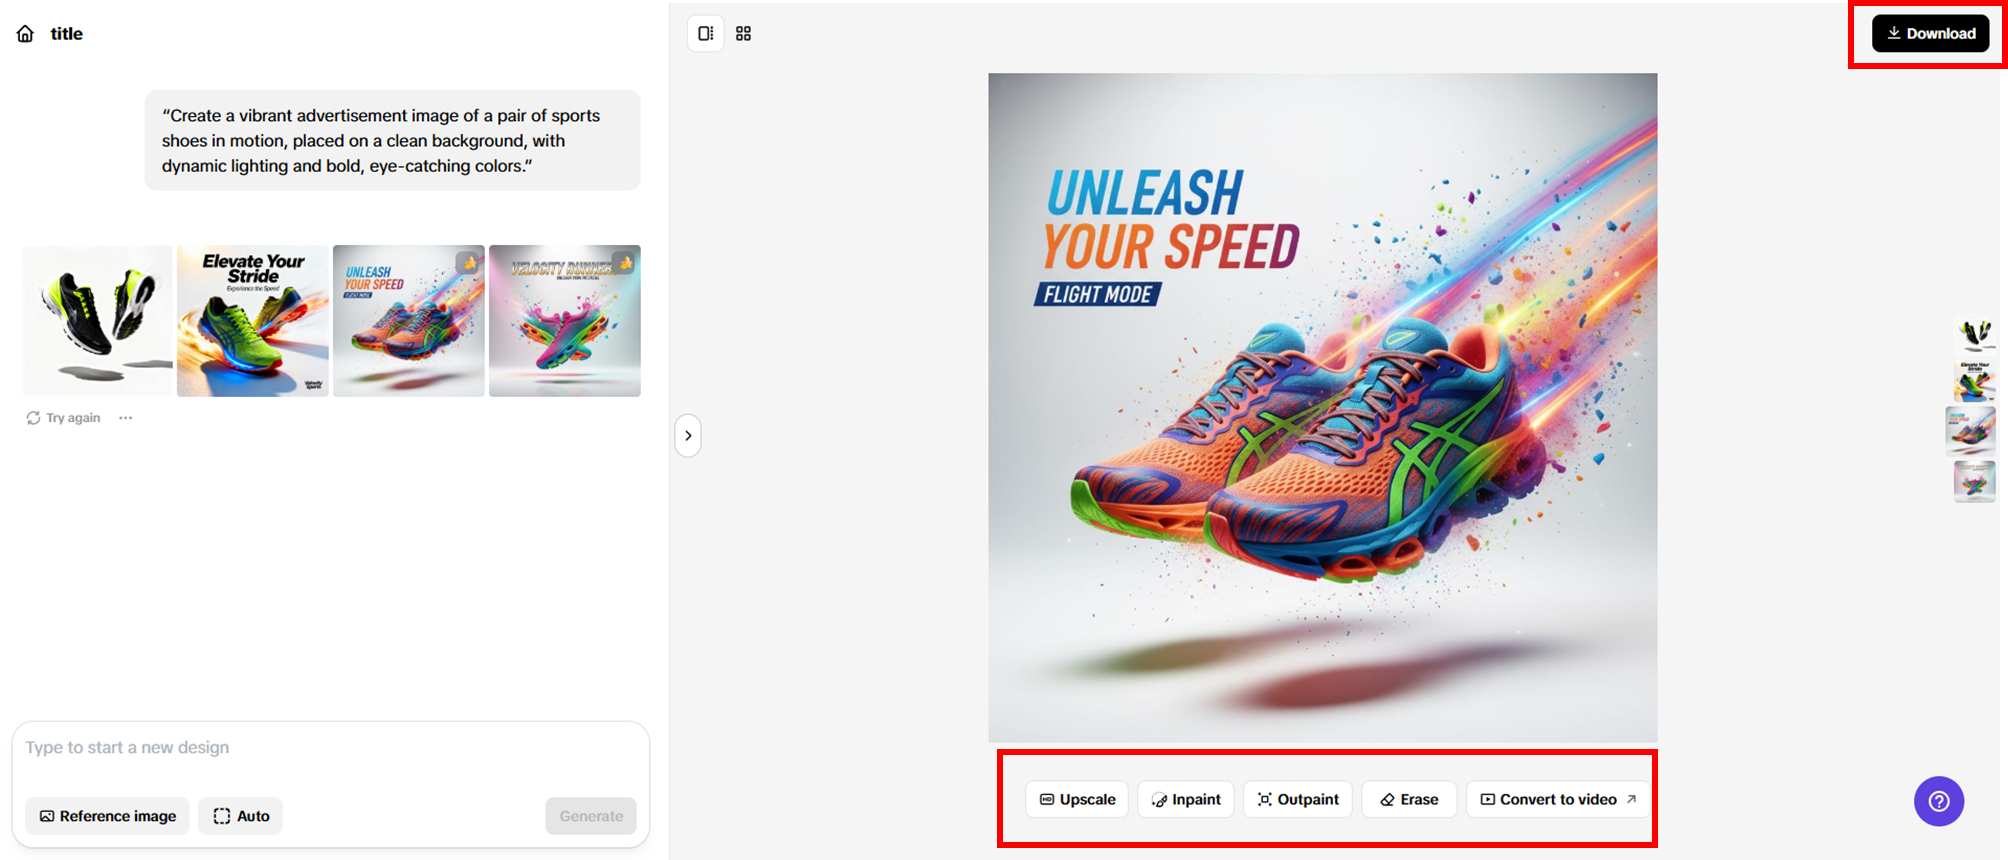Select the Erase tool
Image resolution: width=2008 pixels, height=860 pixels.
pyautogui.click(x=1409, y=799)
